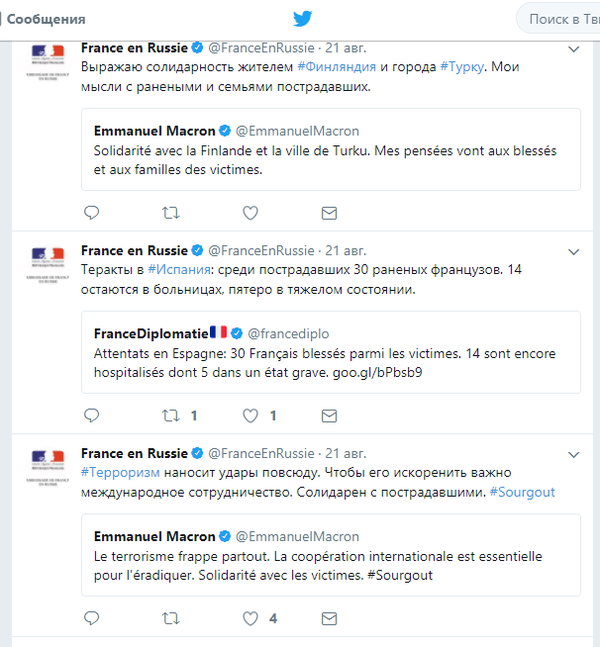Open quoted FranceDiplomatie tweet about Espagne
This screenshot has height=647, width=600.
click(331, 352)
